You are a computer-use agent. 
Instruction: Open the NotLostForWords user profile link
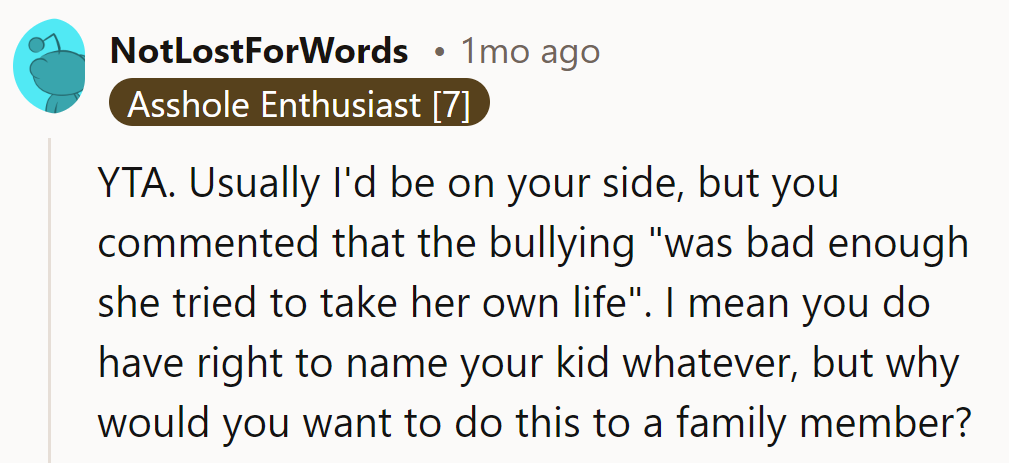[x=259, y=51]
